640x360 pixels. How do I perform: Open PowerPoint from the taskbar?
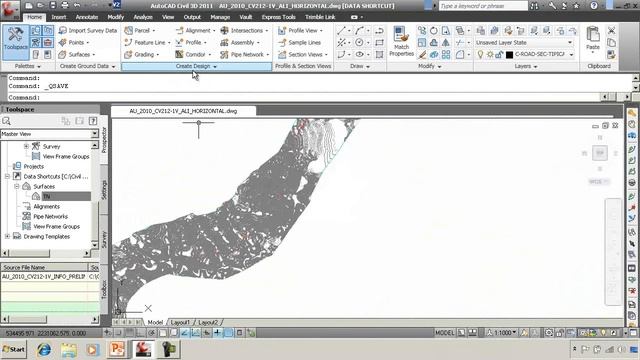(x=117, y=350)
